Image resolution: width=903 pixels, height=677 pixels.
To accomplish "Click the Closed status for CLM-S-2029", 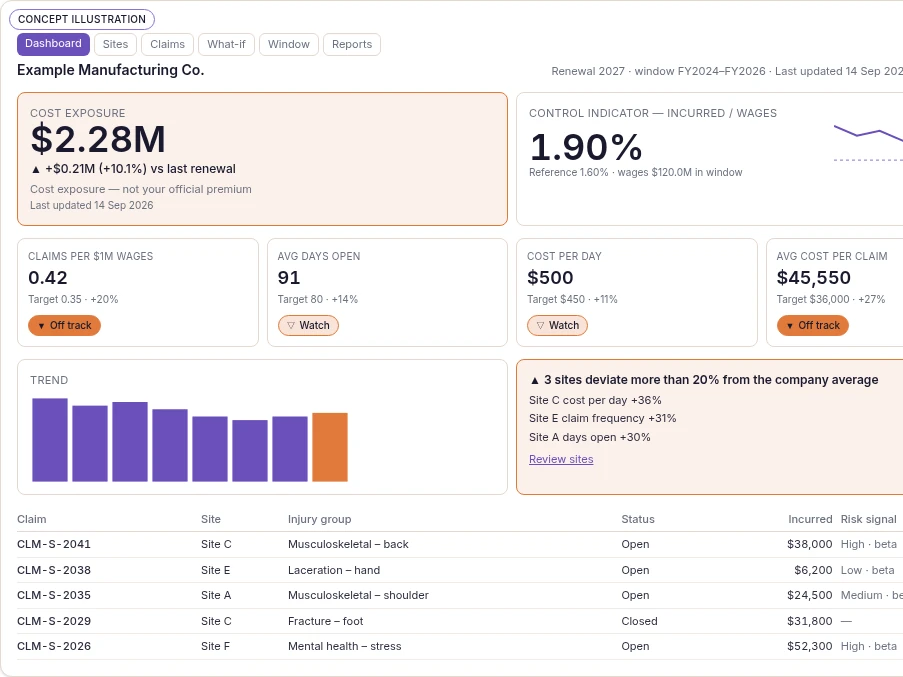I will pos(639,621).
